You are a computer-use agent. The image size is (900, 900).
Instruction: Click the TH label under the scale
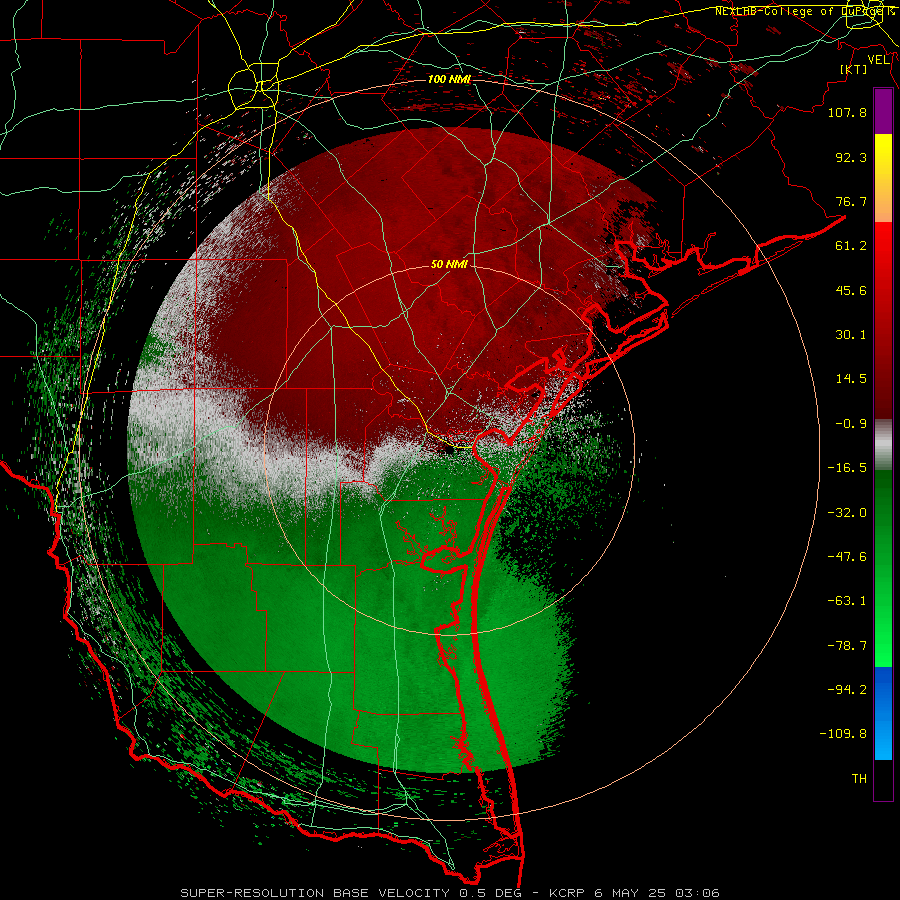click(x=859, y=779)
